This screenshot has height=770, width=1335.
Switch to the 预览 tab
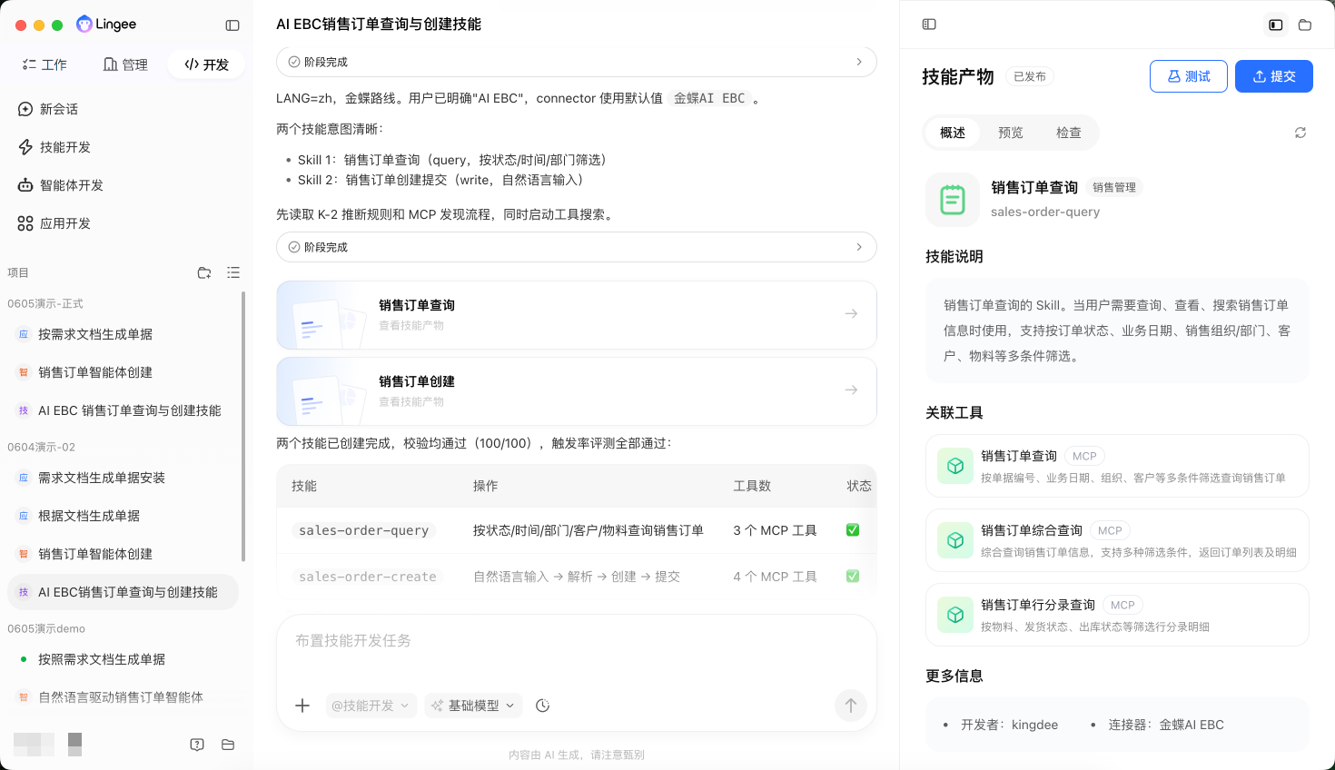pos(1011,132)
